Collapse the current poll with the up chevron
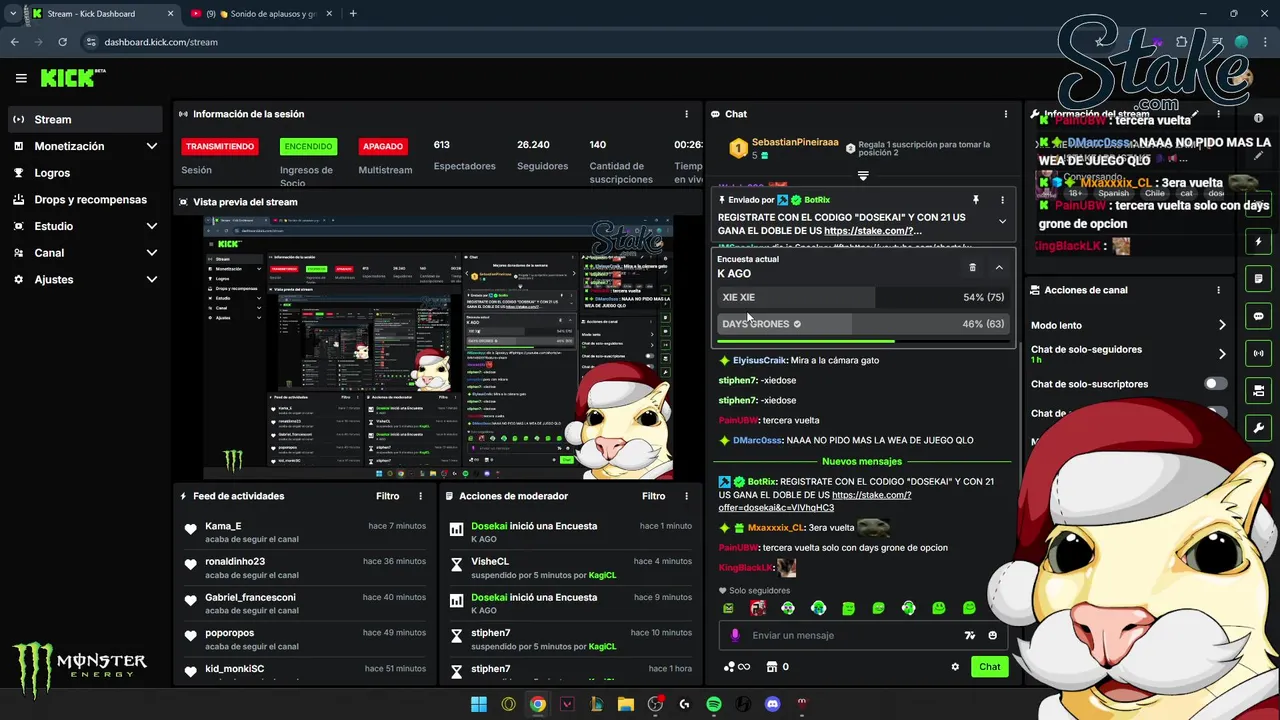1280x720 pixels. (999, 267)
